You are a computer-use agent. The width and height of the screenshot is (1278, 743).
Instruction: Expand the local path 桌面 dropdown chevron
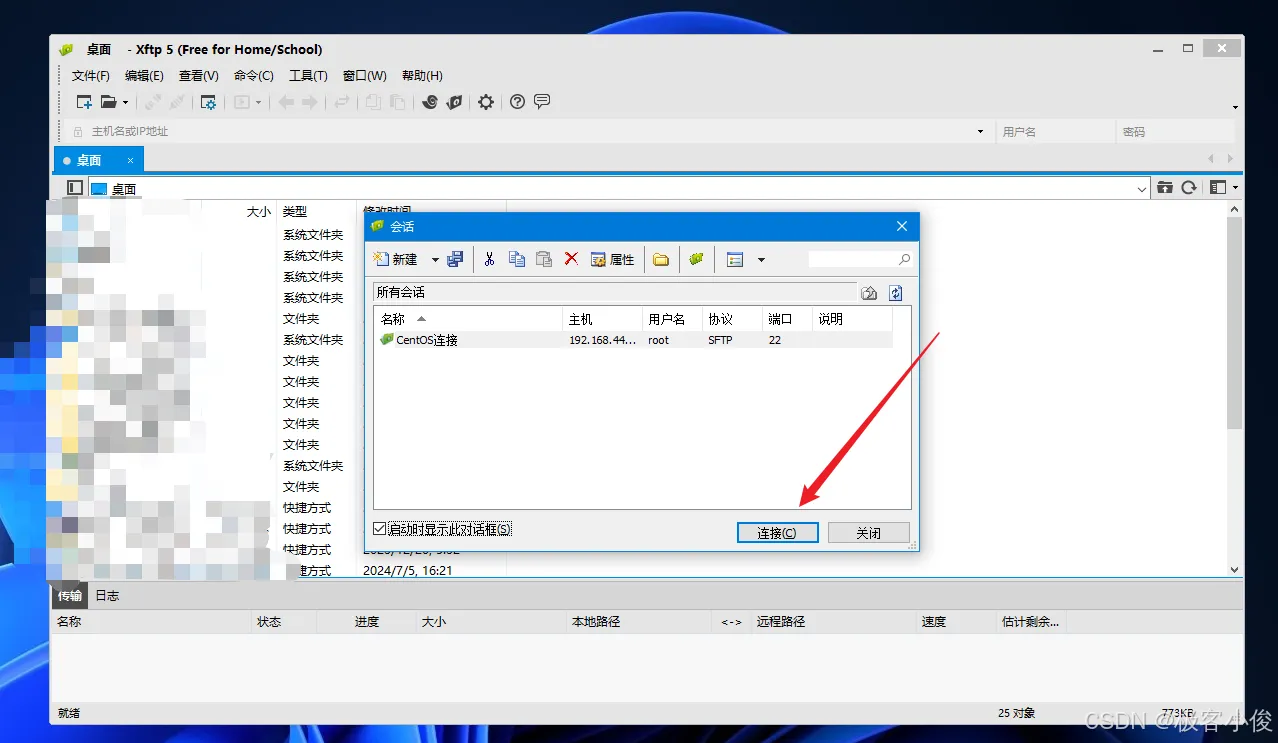[1142, 188]
